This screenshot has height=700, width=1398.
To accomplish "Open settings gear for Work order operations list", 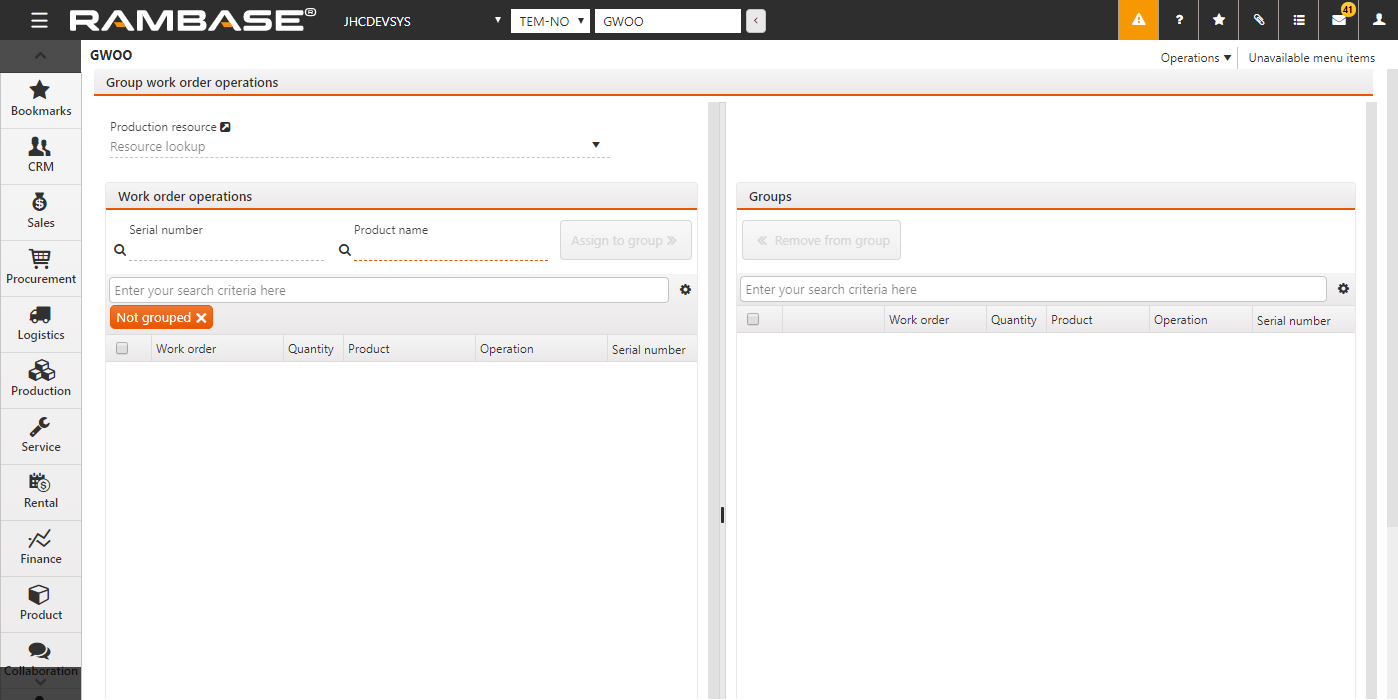I will (x=685, y=290).
